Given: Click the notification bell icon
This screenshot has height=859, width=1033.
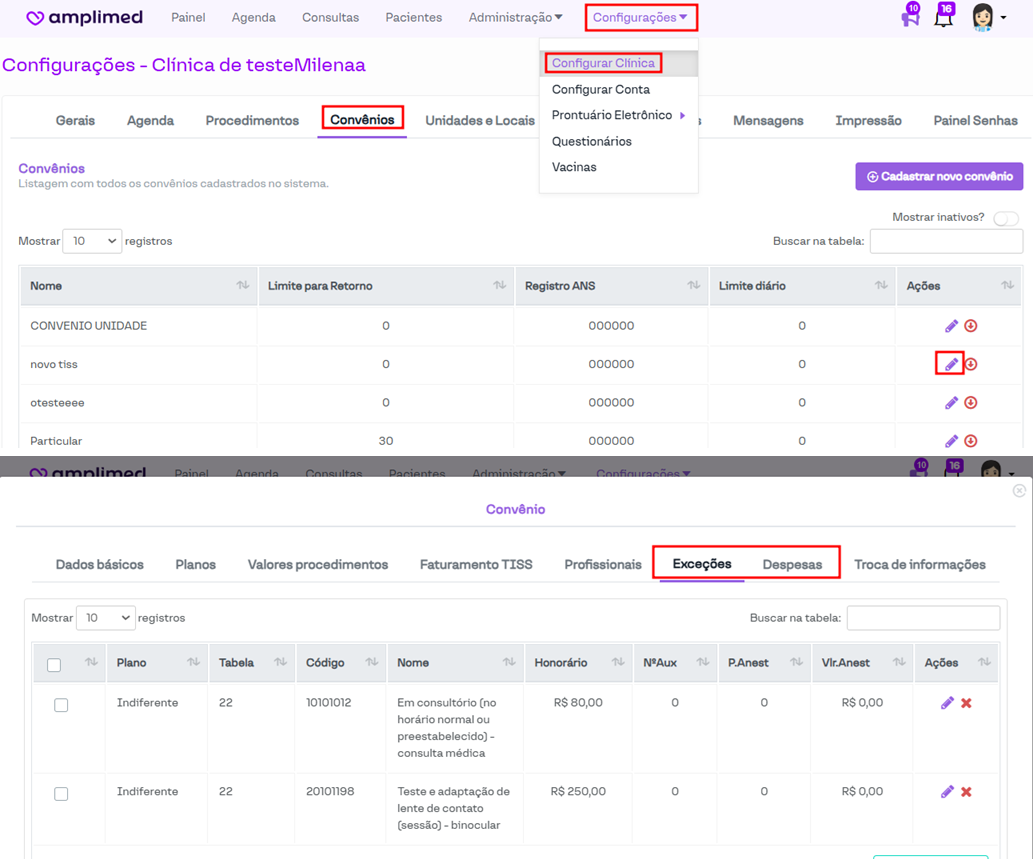Looking at the screenshot, I should [x=942, y=18].
